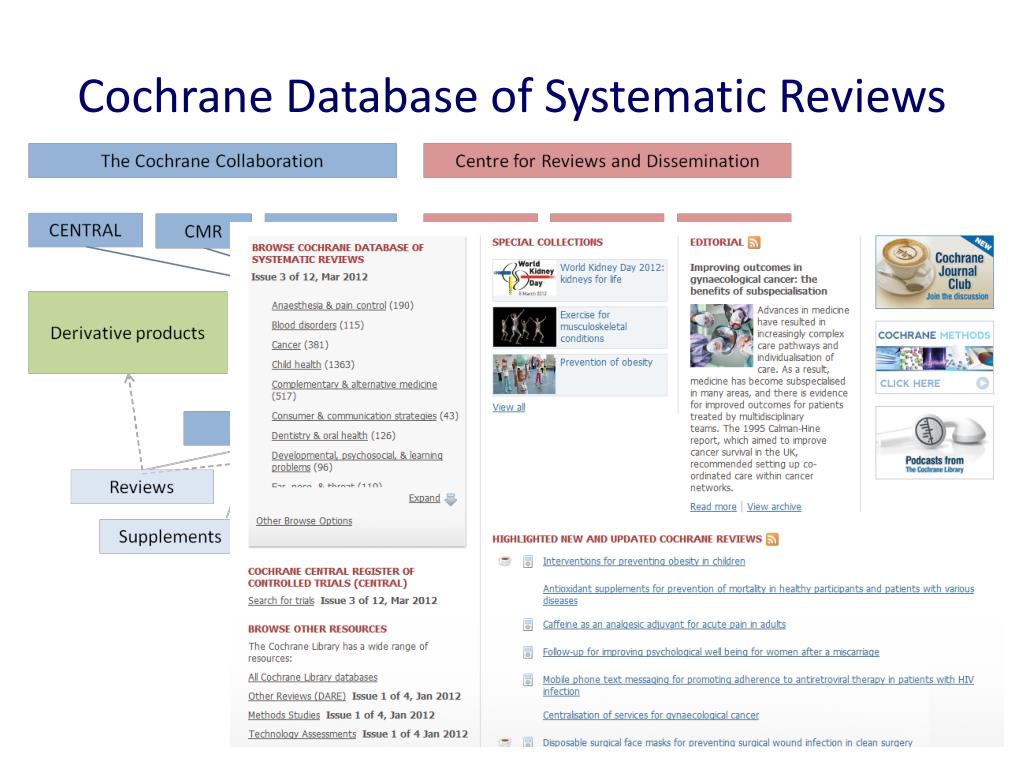Viewport: 1024px width, 768px height.
Task: Open the Prevention of obesity thumbnail image
Action: [x=524, y=374]
